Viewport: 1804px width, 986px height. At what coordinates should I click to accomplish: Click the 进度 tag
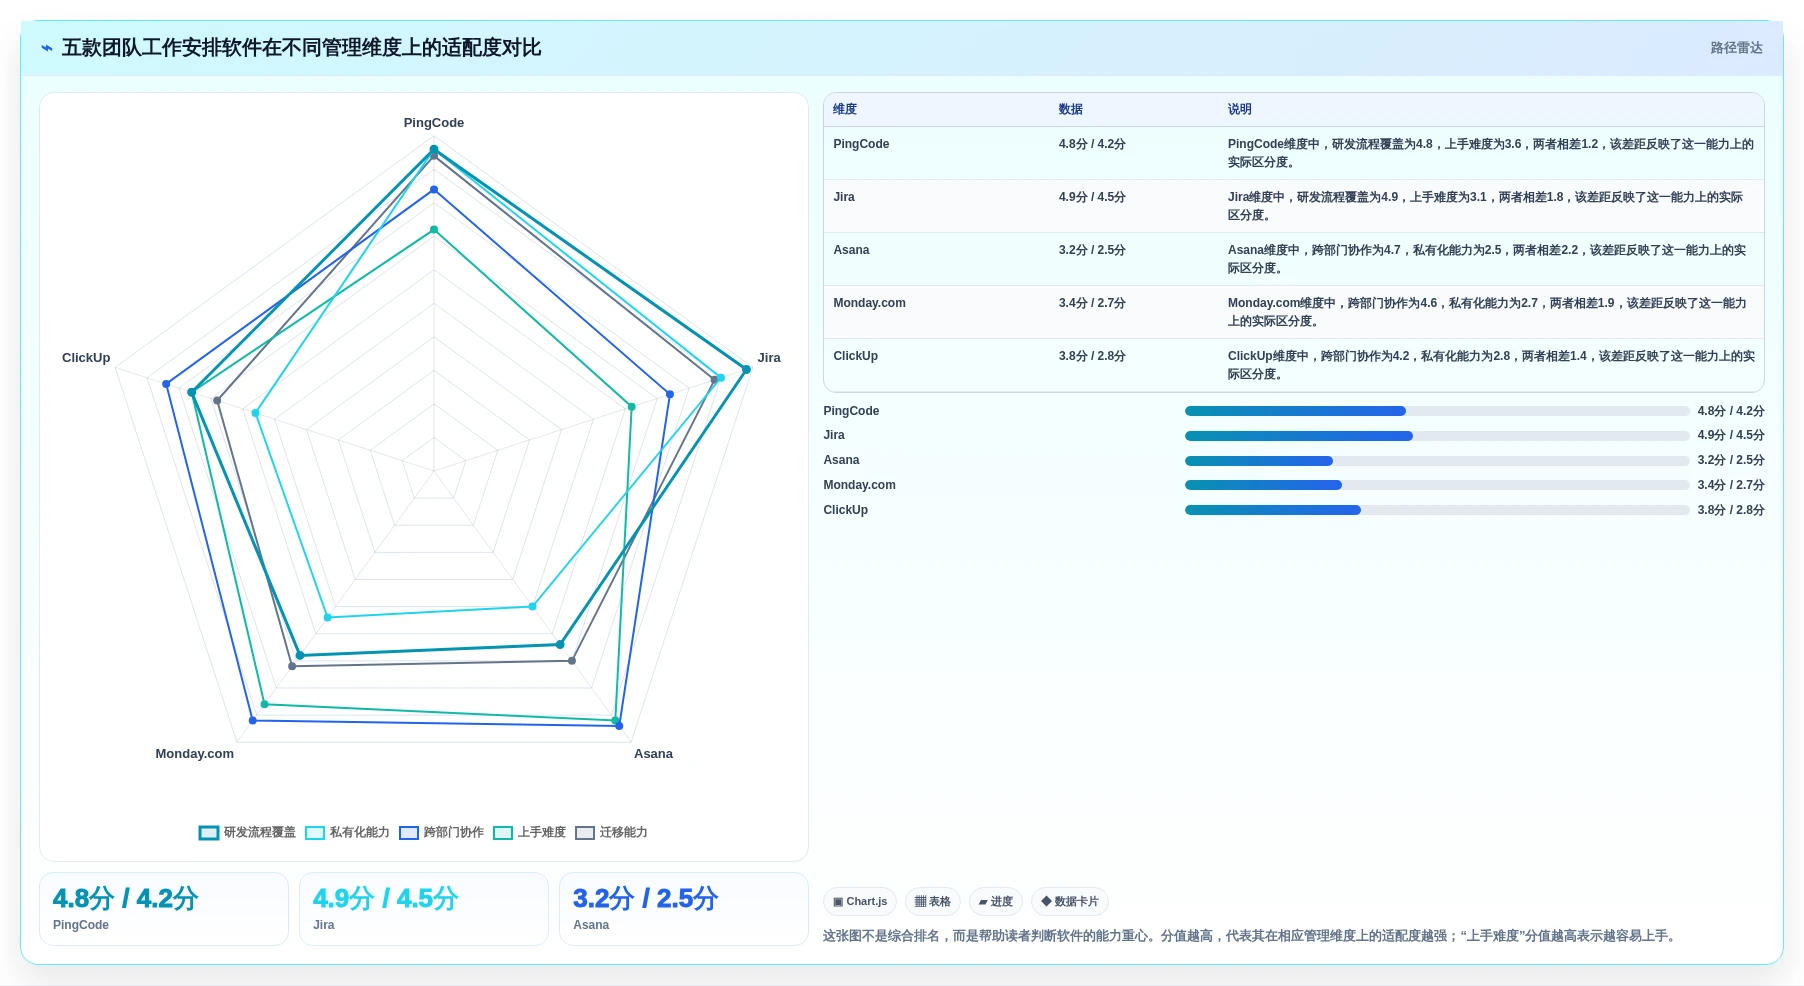coord(996,901)
